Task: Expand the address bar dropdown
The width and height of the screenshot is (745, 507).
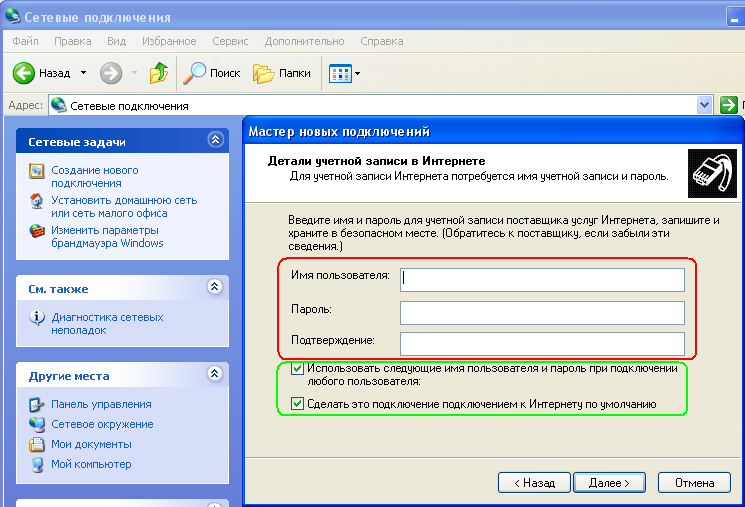Action: click(704, 105)
